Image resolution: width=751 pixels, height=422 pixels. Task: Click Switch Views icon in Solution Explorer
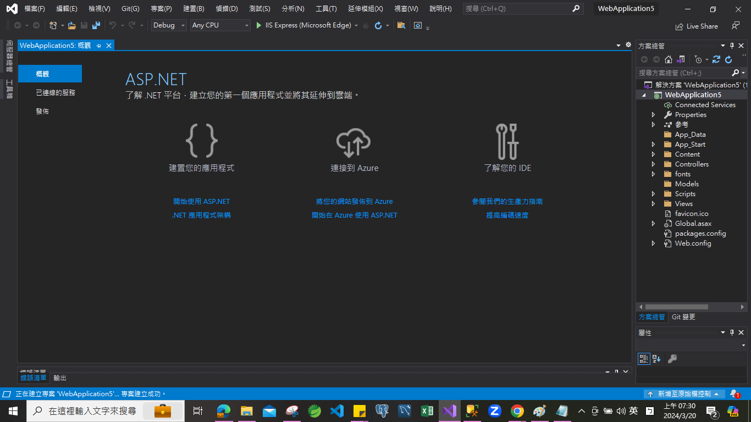pos(681,59)
